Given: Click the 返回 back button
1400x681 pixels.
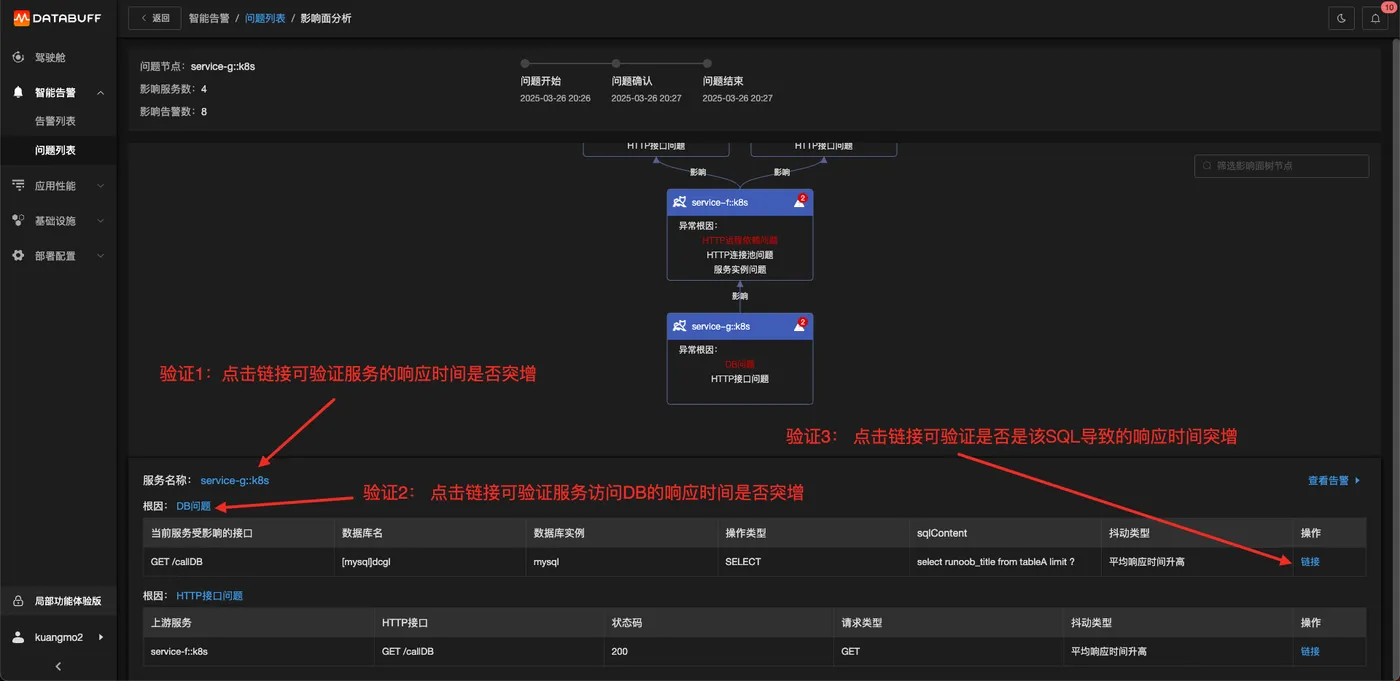Looking at the screenshot, I should [155, 18].
